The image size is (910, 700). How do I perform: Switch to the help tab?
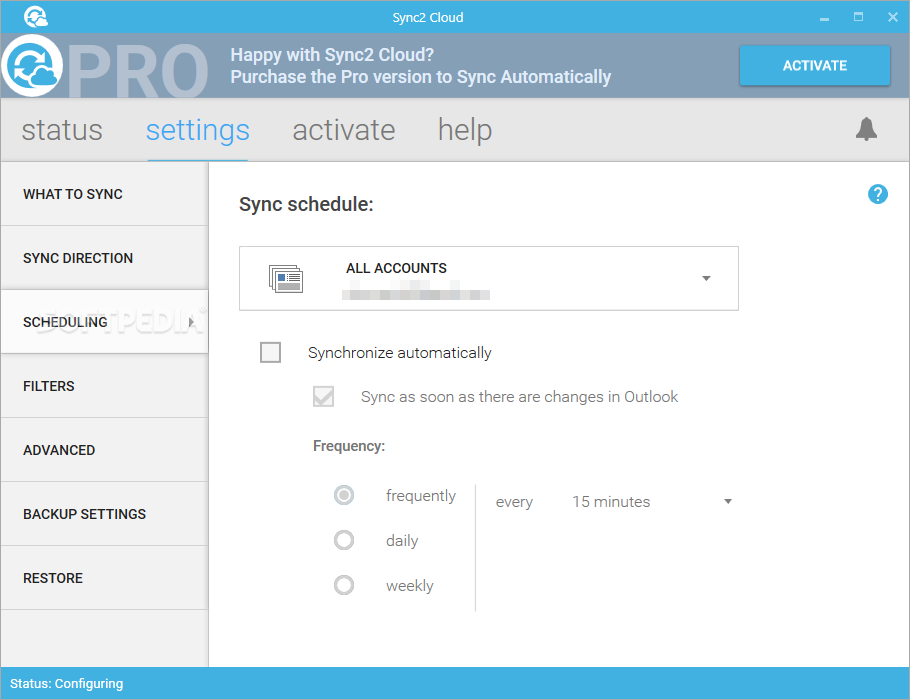click(465, 130)
